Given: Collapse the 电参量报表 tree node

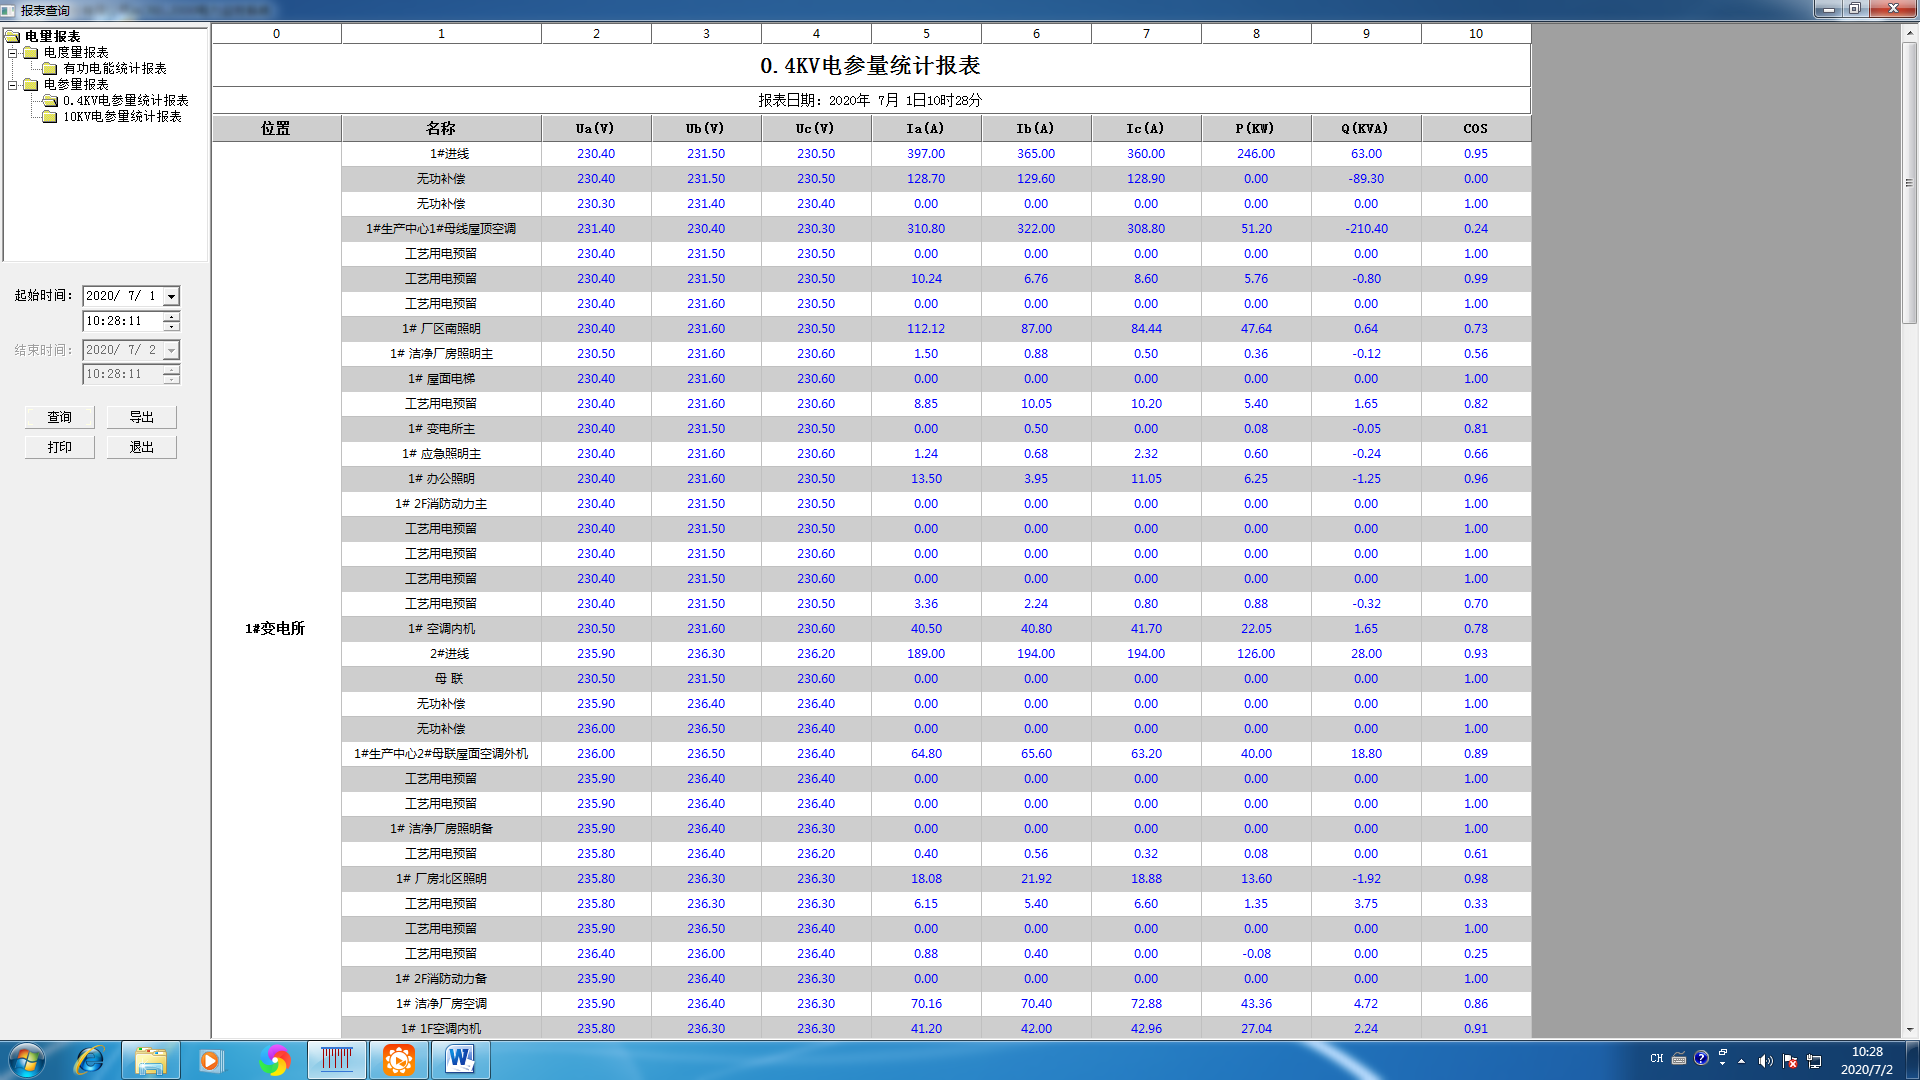Looking at the screenshot, I should coord(12,86).
